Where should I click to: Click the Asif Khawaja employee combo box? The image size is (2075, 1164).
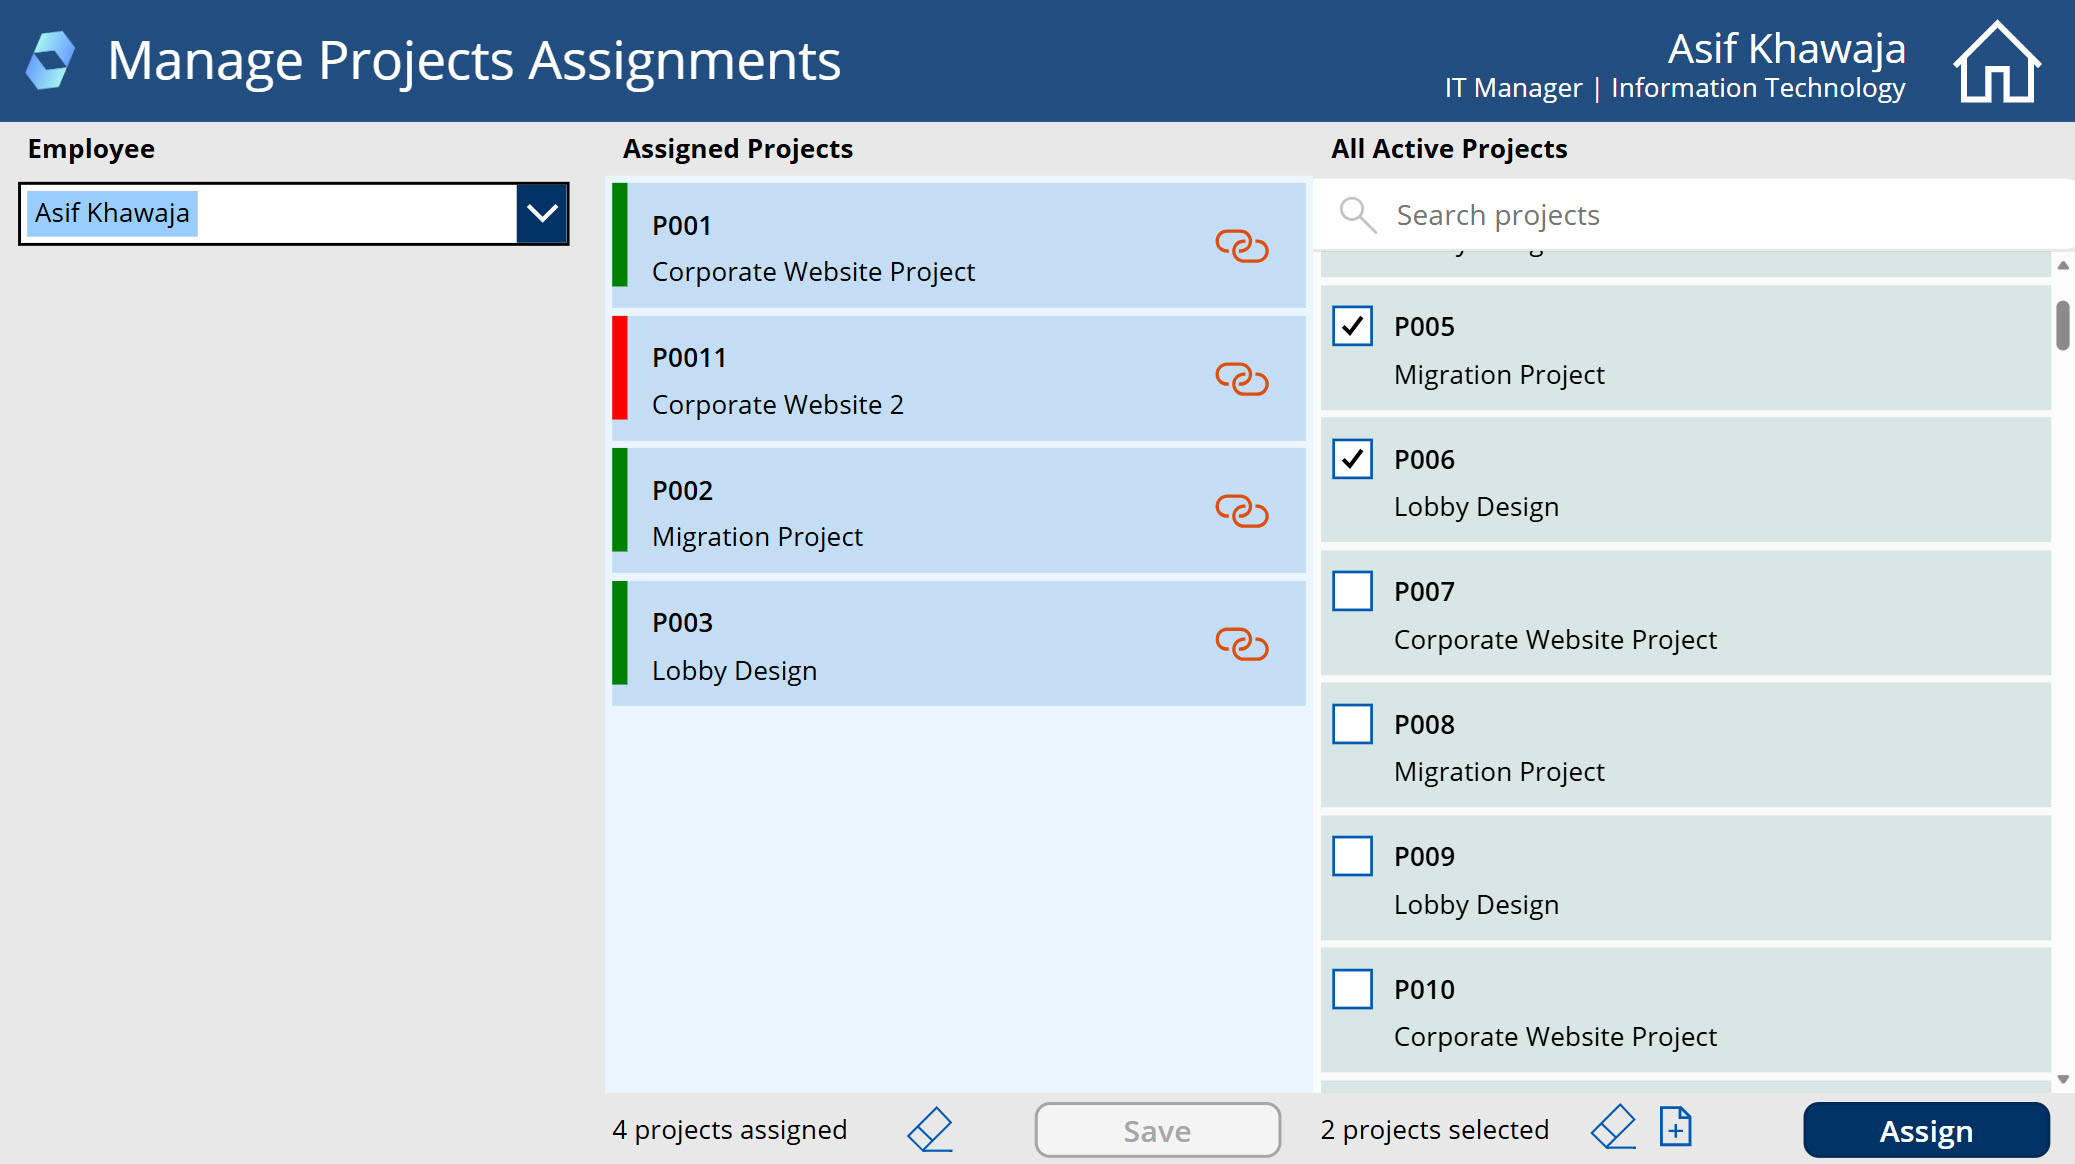(x=270, y=213)
